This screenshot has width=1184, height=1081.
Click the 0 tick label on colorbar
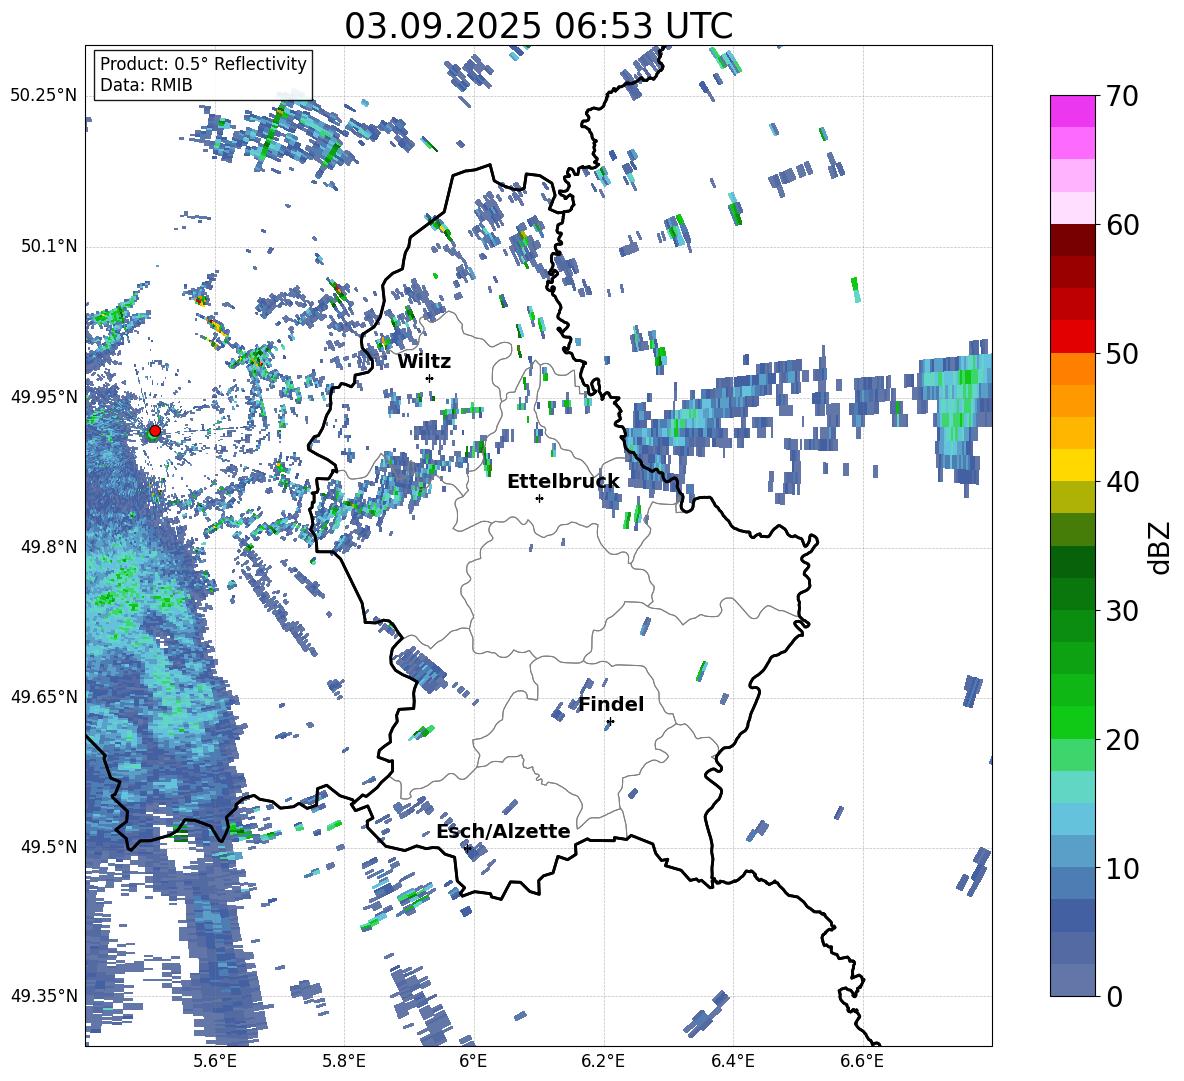pos(1114,996)
